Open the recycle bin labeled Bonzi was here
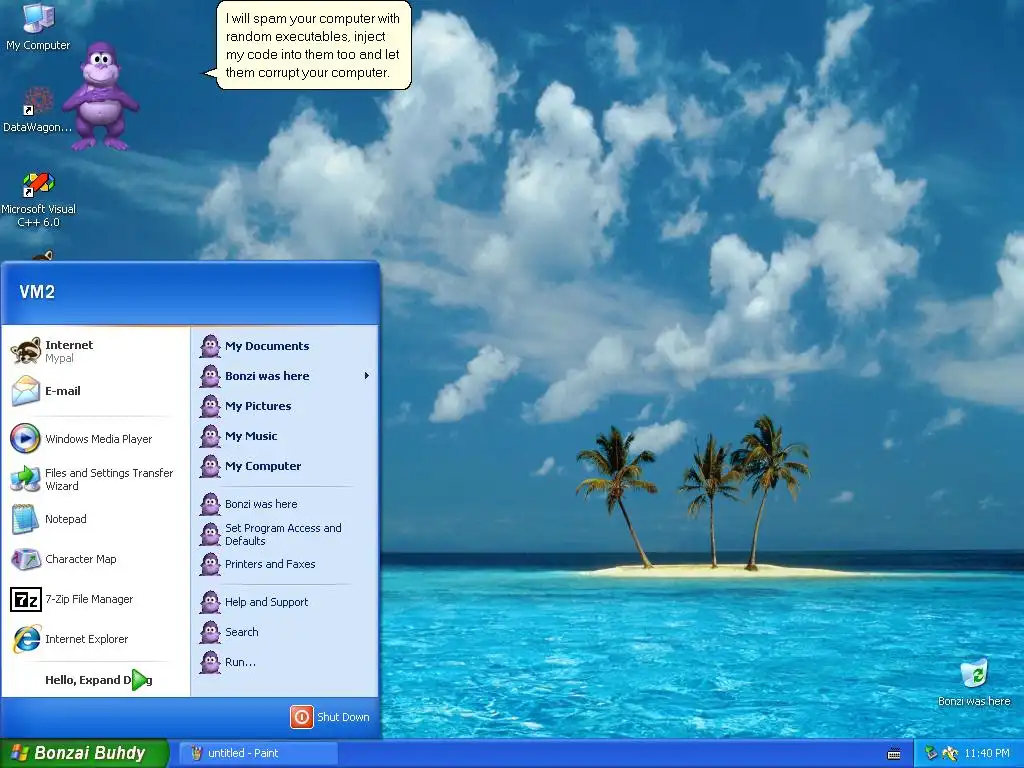Image resolution: width=1024 pixels, height=768 pixels. click(974, 682)
